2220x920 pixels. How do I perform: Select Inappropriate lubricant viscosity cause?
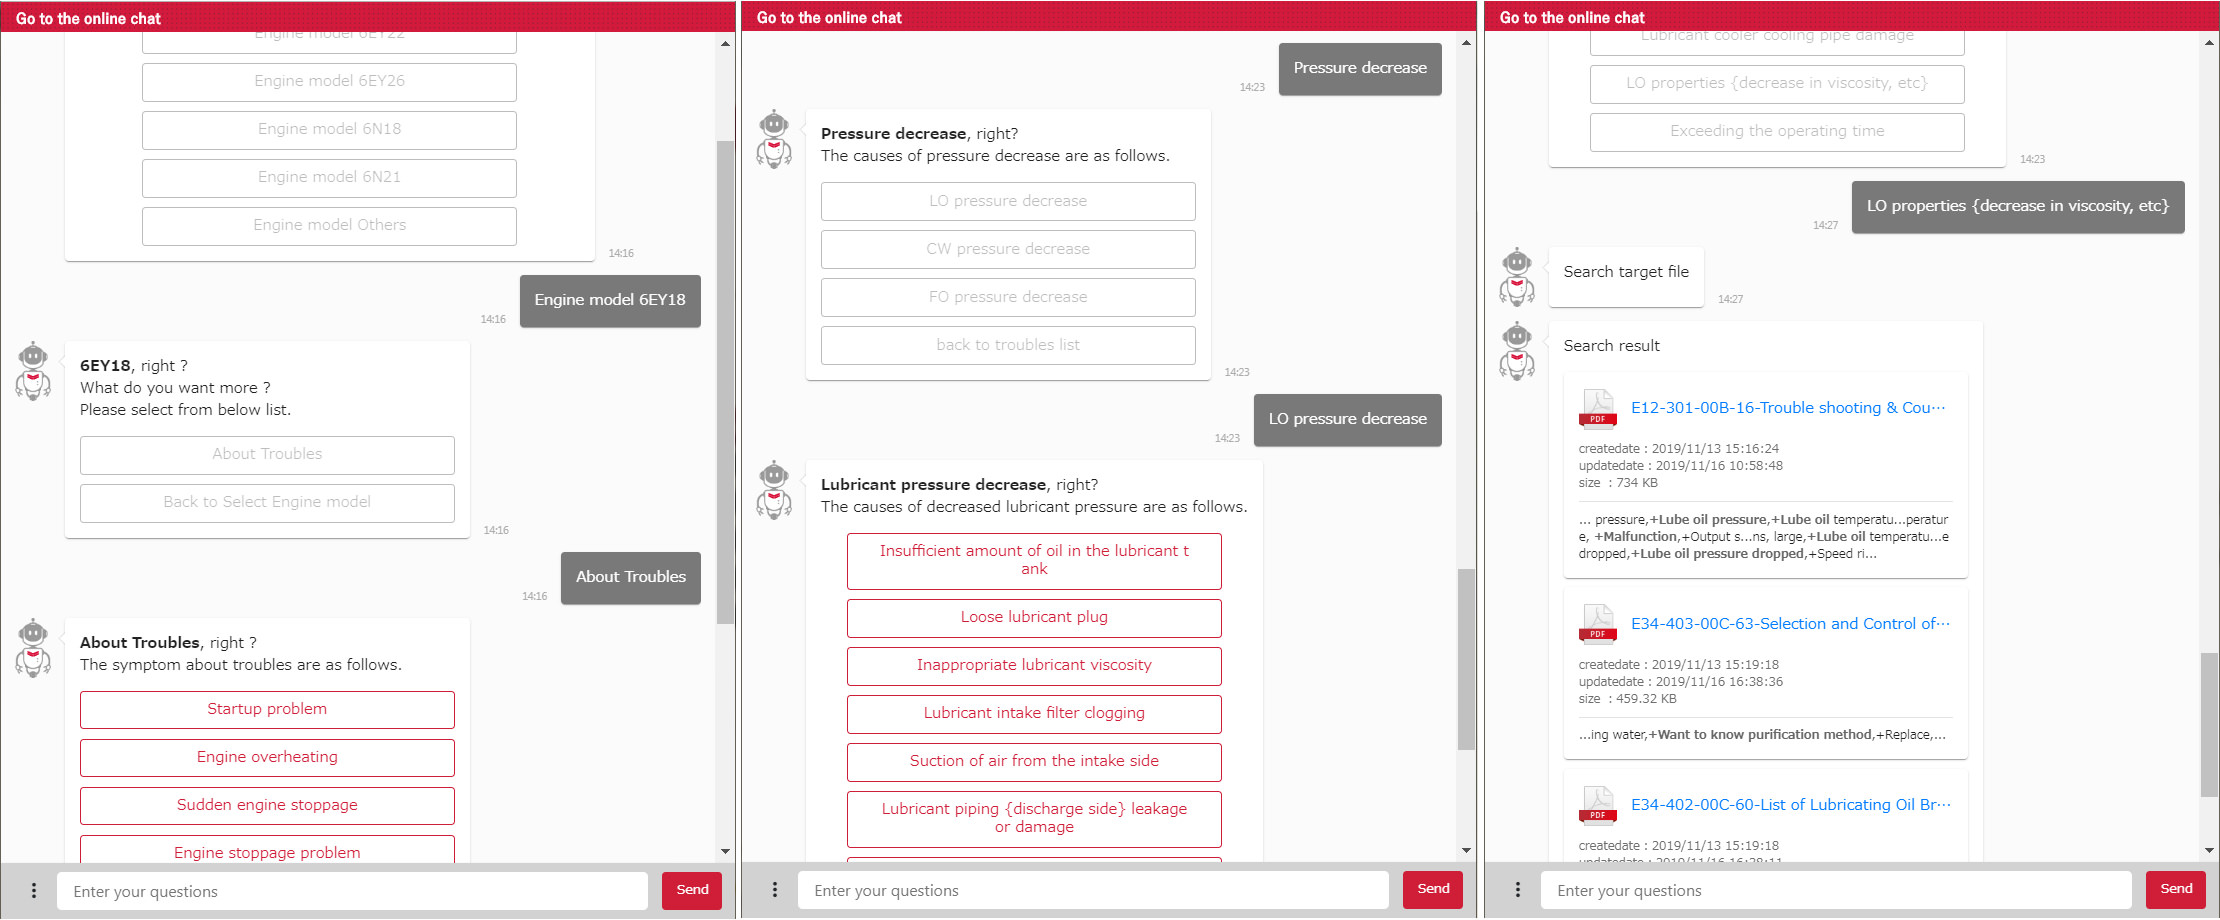1034,665
